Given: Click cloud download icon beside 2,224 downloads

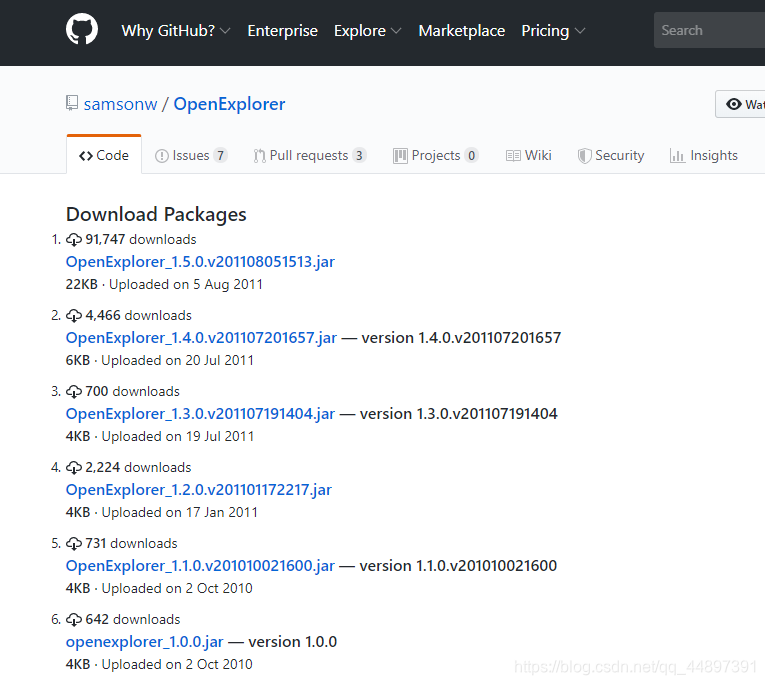Looking at the screenshot, I should tap(74, 467).
